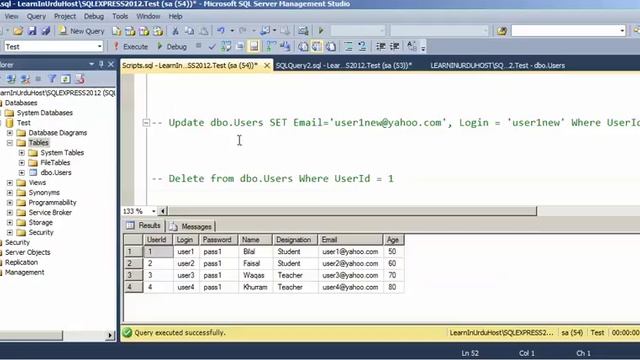Select the Service Broker tree item

[x=50, y=213]
